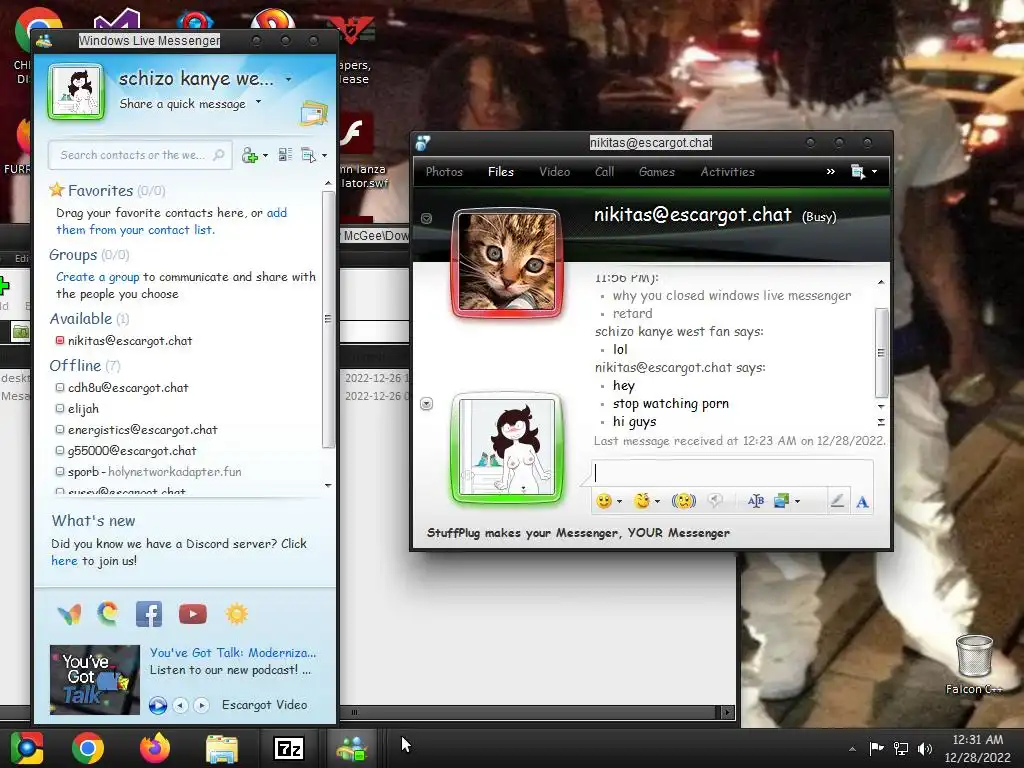Collapse my display picture with its toggle arrow

click(426, 404)
